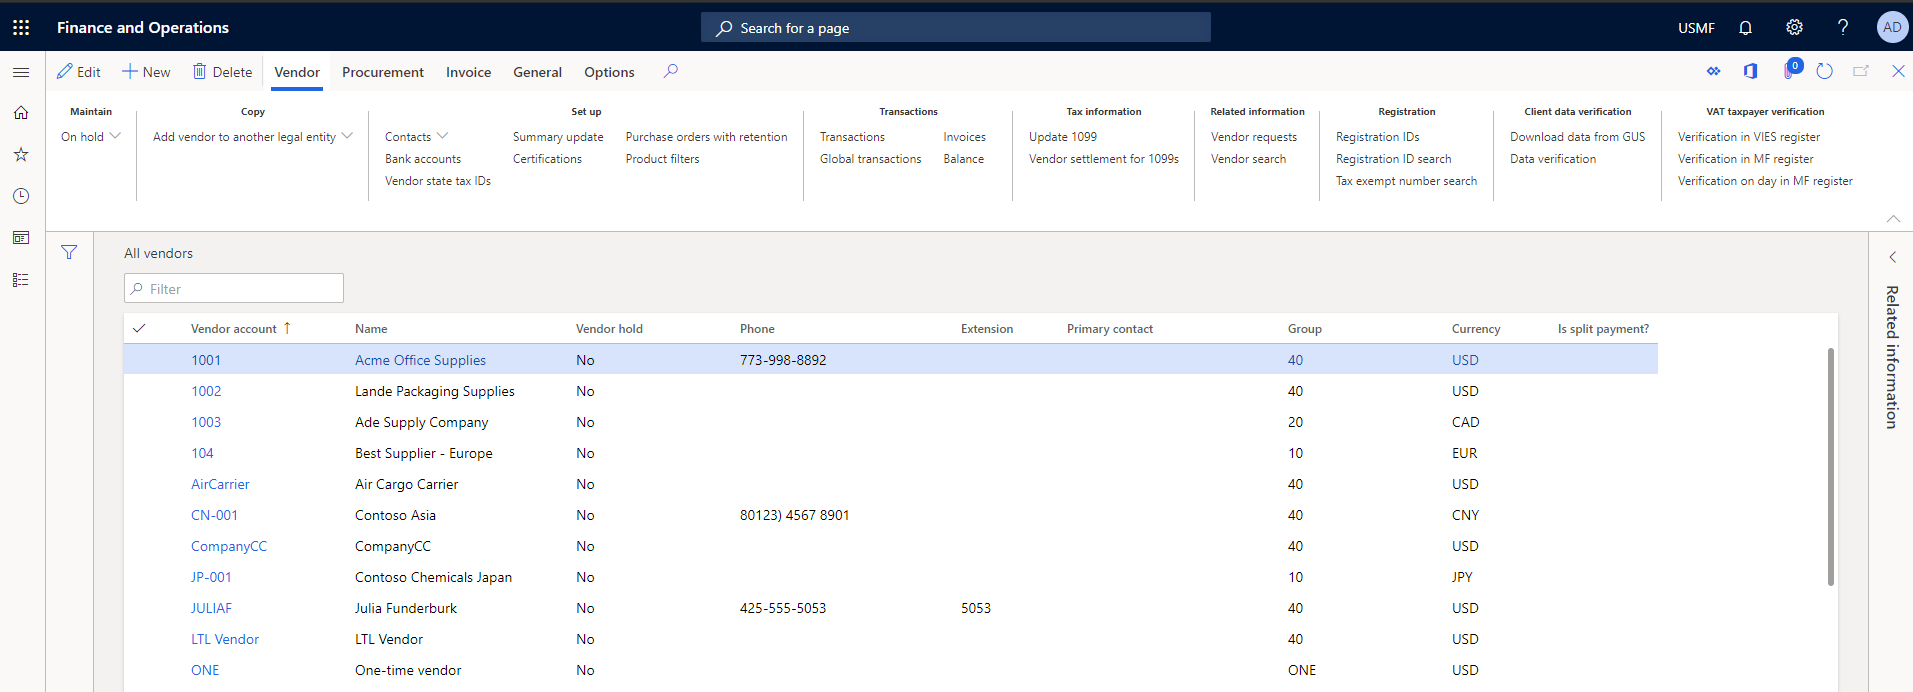Image resolution: width=1913 pixels, height=692 pixels.
Task: Click the Edit pencil button
Action: [x=79, y=72]
